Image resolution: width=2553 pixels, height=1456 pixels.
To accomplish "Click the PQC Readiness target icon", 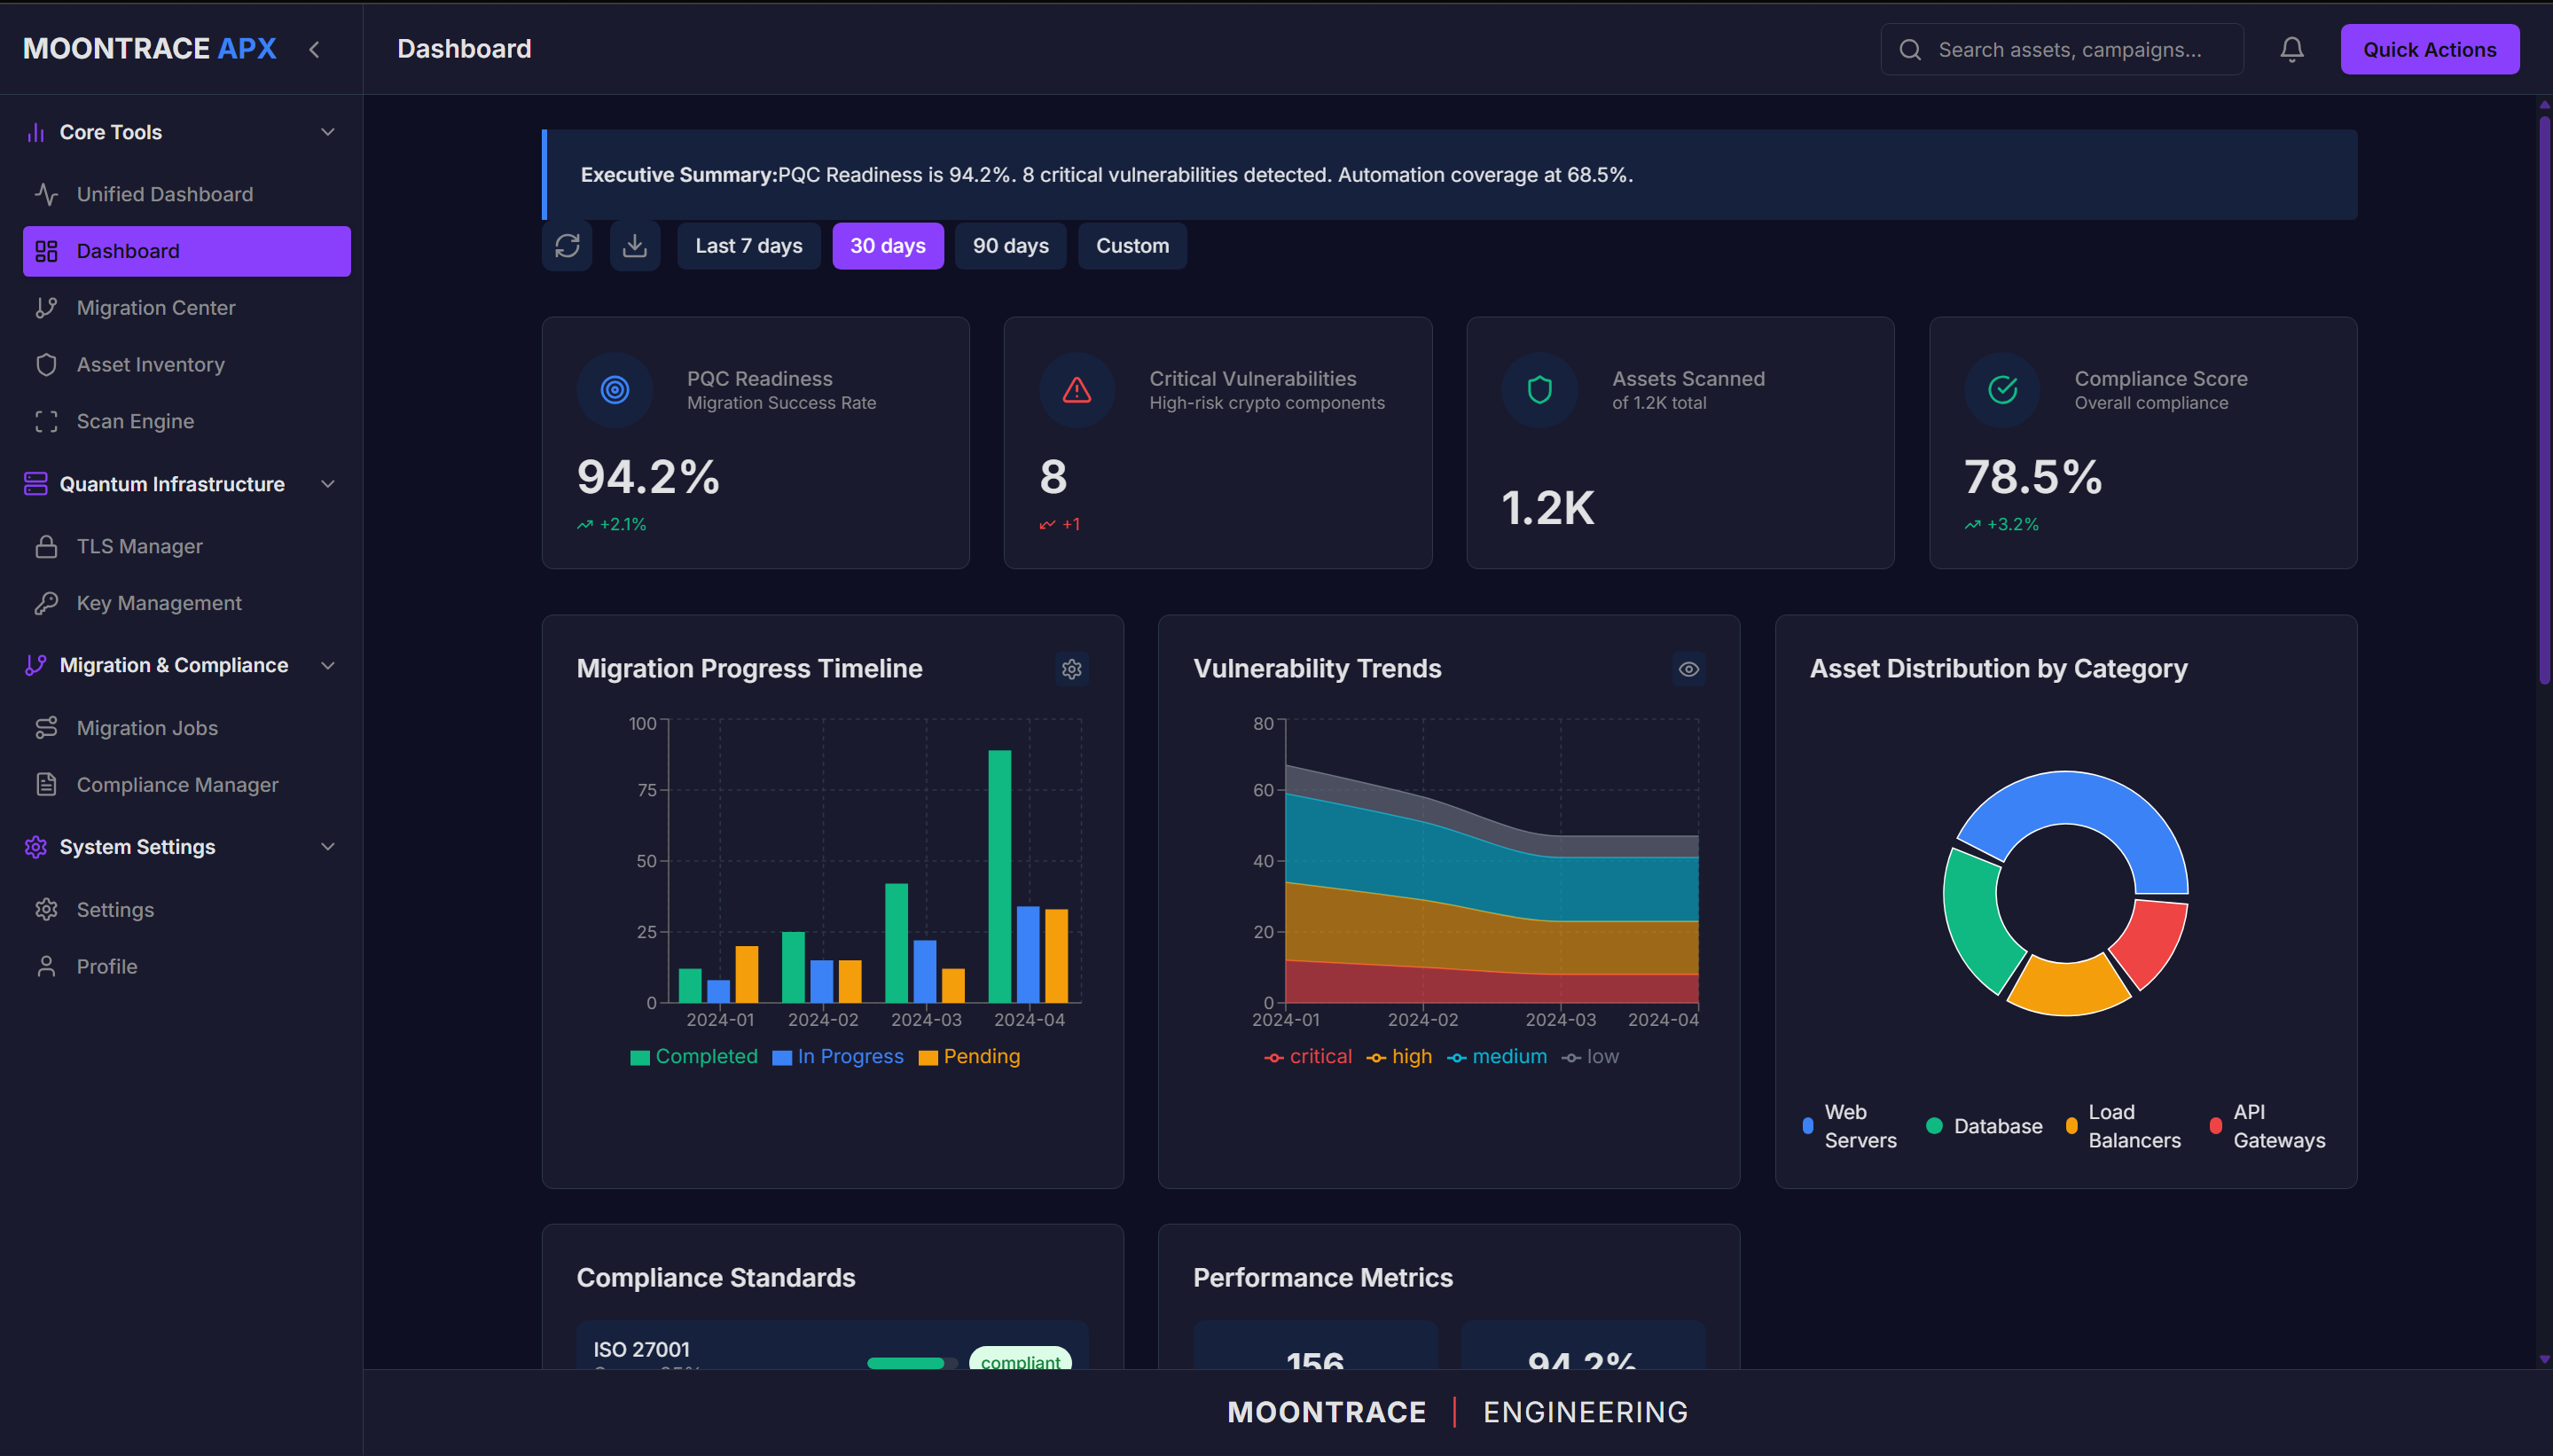I will [614, 390].
